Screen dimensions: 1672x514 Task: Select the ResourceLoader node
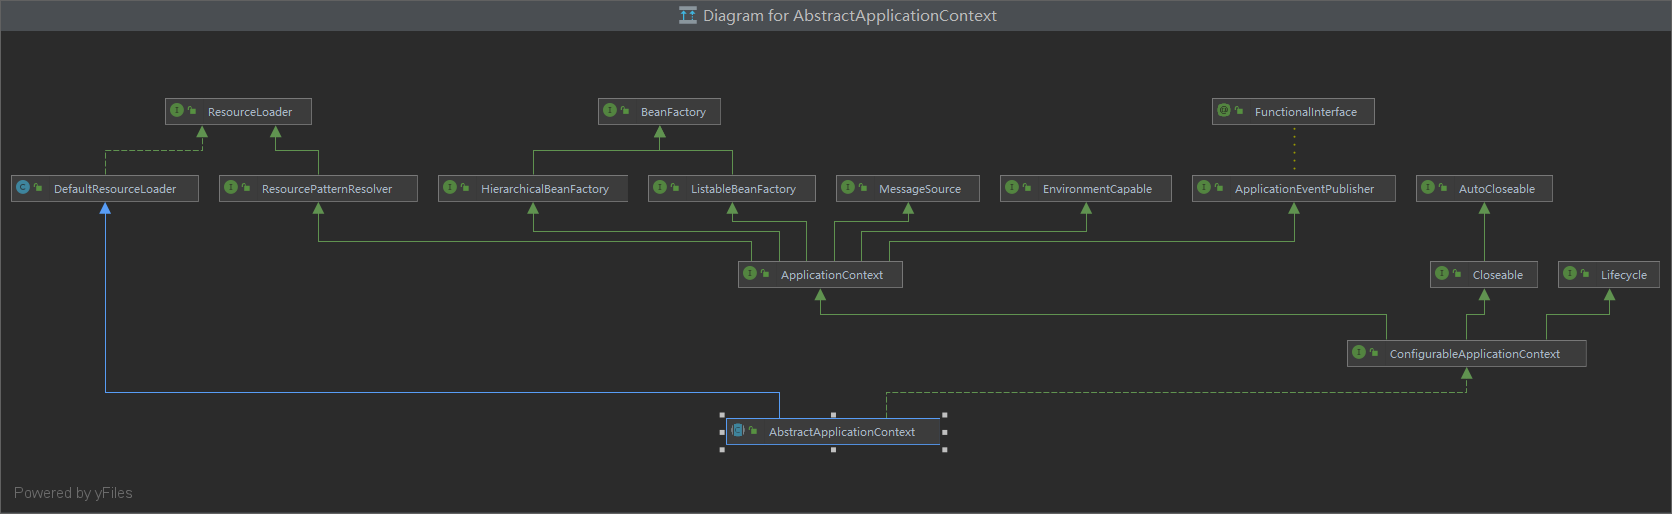(x=238, y=111)
